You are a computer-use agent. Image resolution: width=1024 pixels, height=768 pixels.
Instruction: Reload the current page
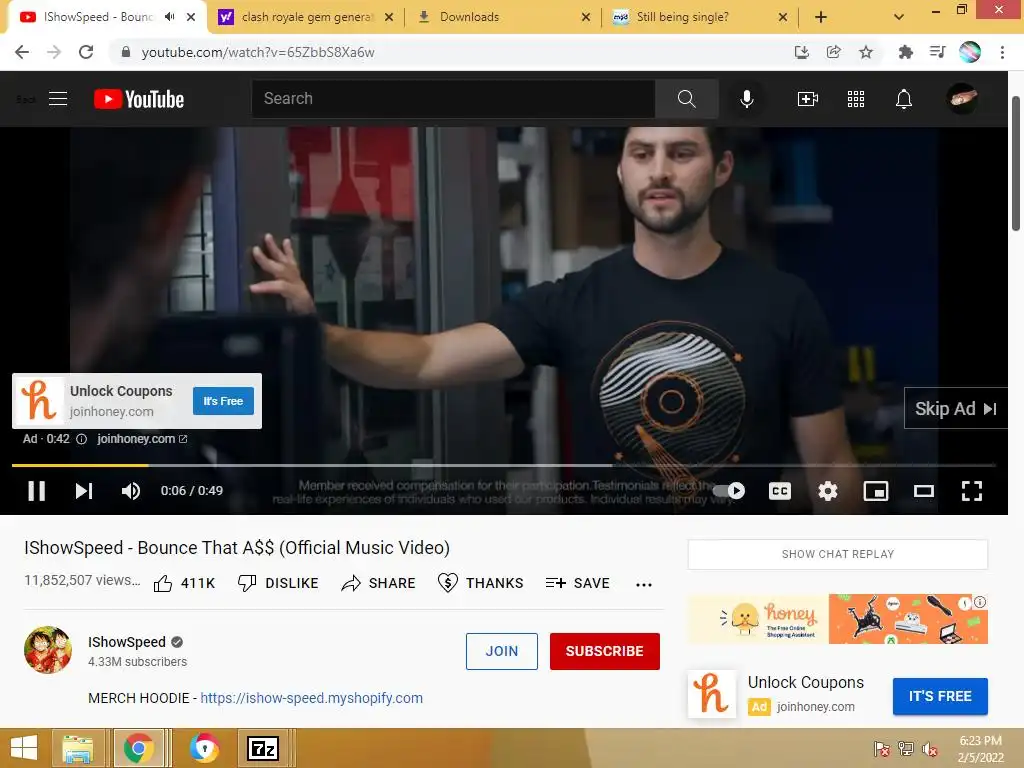(86, 52)
